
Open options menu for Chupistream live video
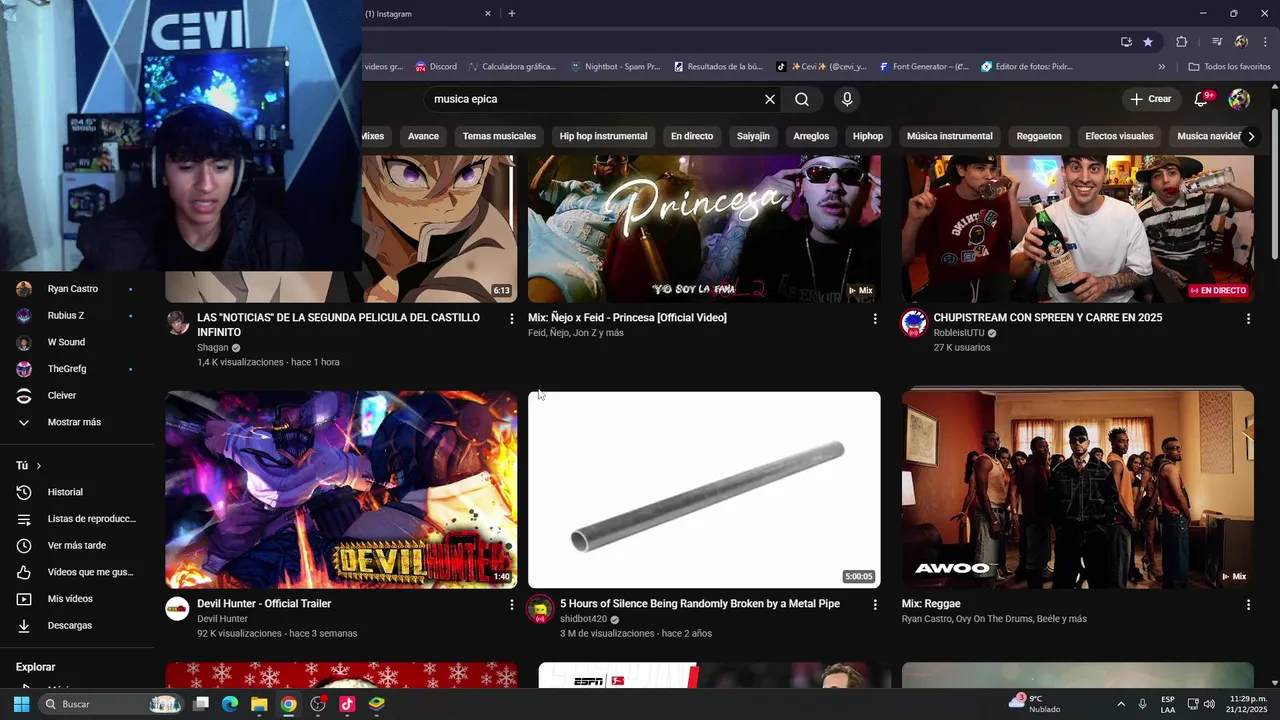(x=1248, y=319)
